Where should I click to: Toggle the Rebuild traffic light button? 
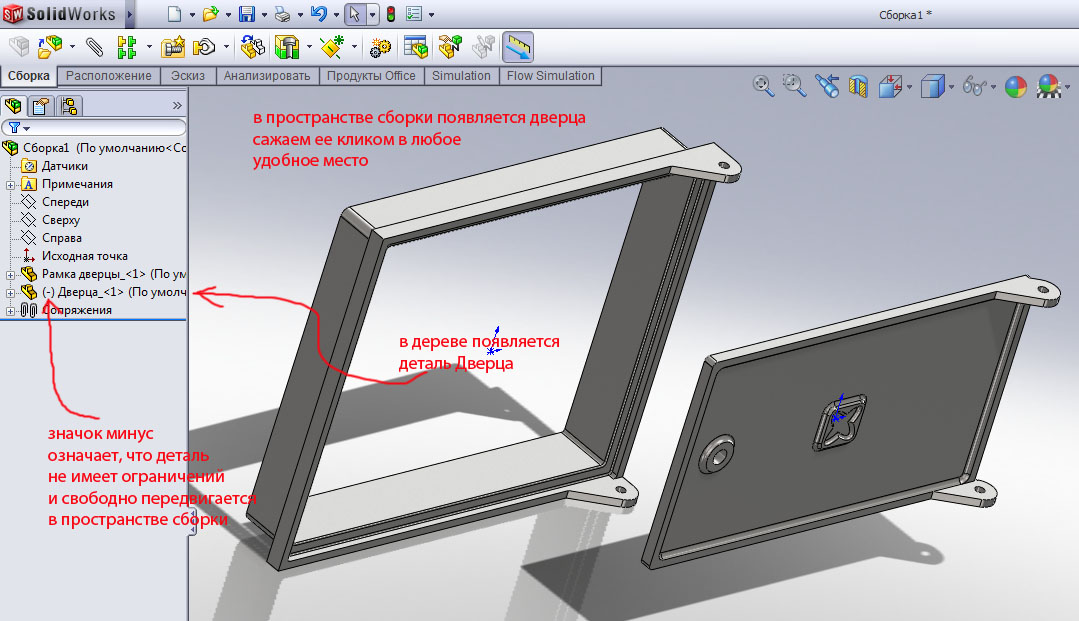[390, 14]
